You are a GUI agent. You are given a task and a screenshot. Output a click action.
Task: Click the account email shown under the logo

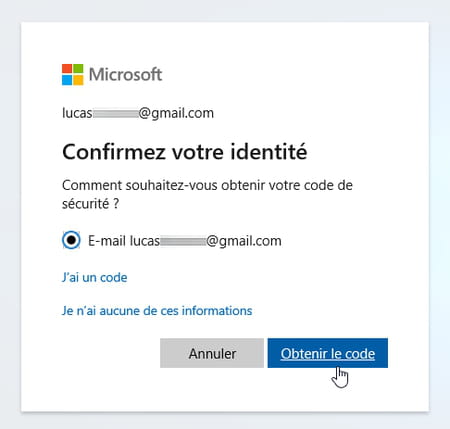pyautogui.click(x=138, y=113)
